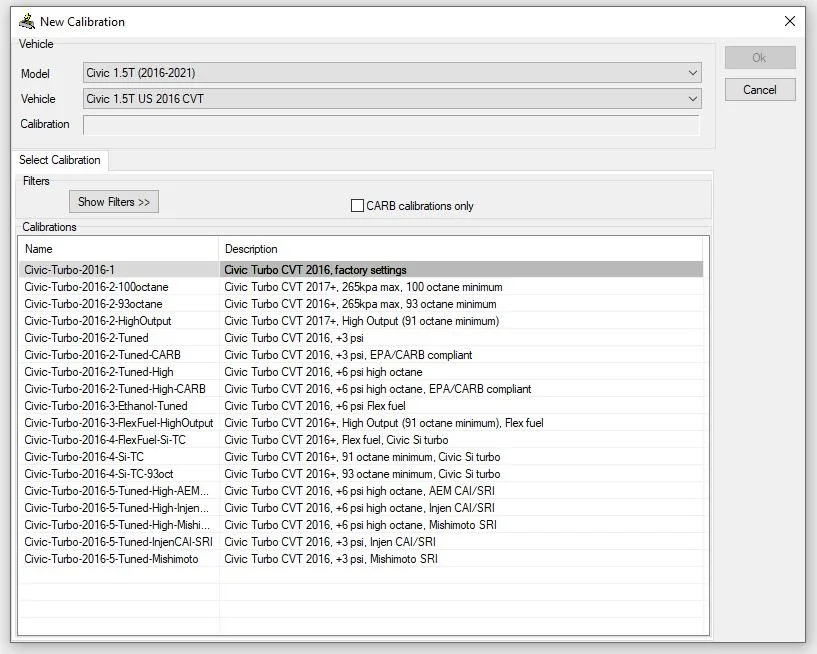This screenshot has height=654, width=817.
Task: Select Civic-Turbo-2016-4-Si-TC-93oct row
Action: click(x=361, y=474)
